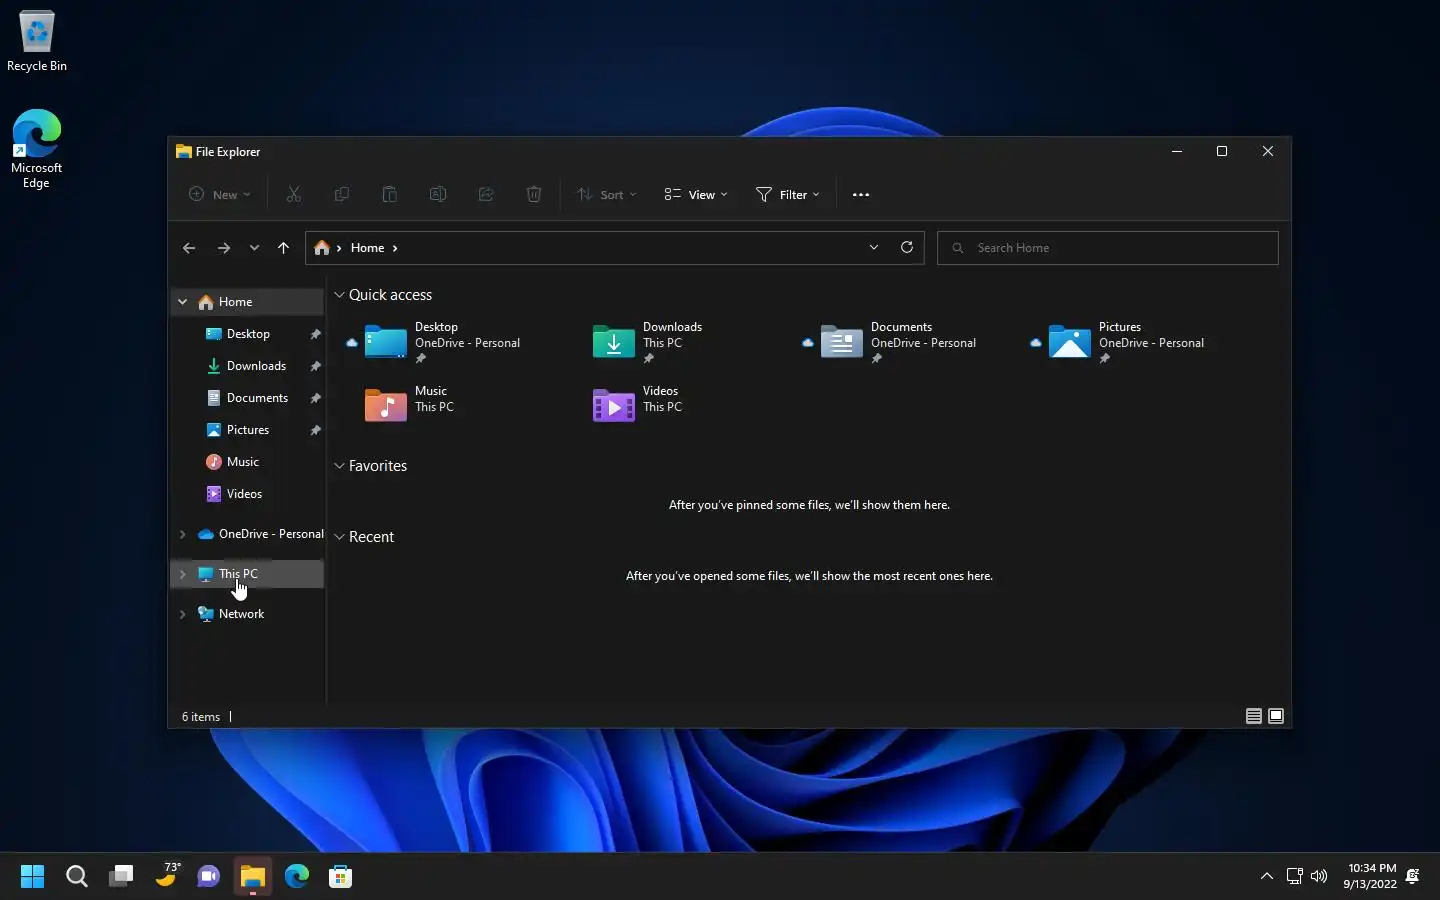Collapse the Quick access section

[340, 295]
